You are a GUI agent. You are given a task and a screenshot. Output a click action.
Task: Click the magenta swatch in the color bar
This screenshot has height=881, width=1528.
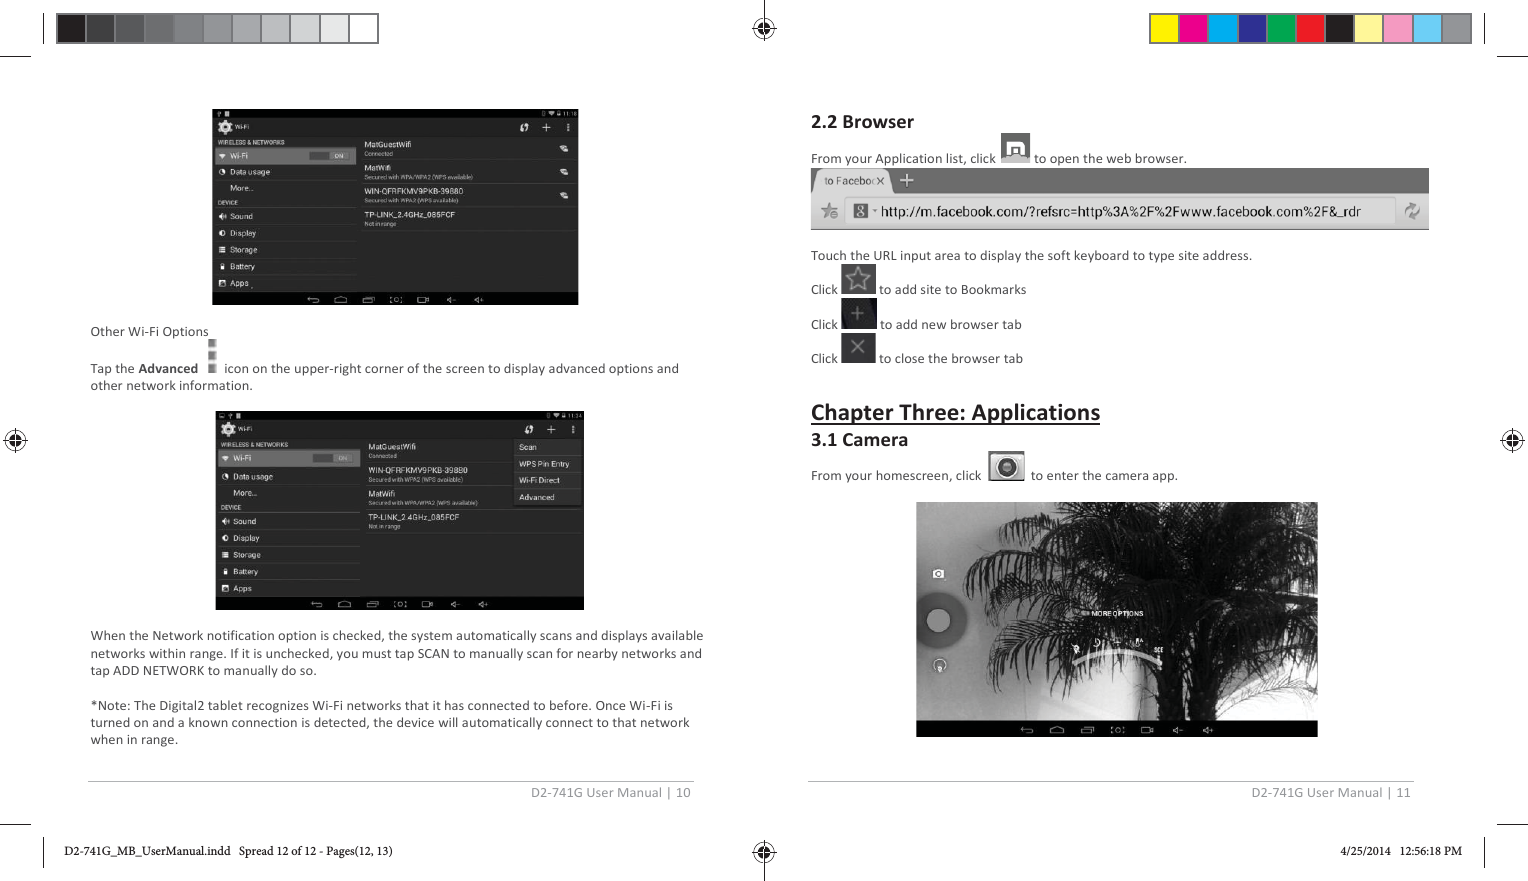tap(1193, 28)
